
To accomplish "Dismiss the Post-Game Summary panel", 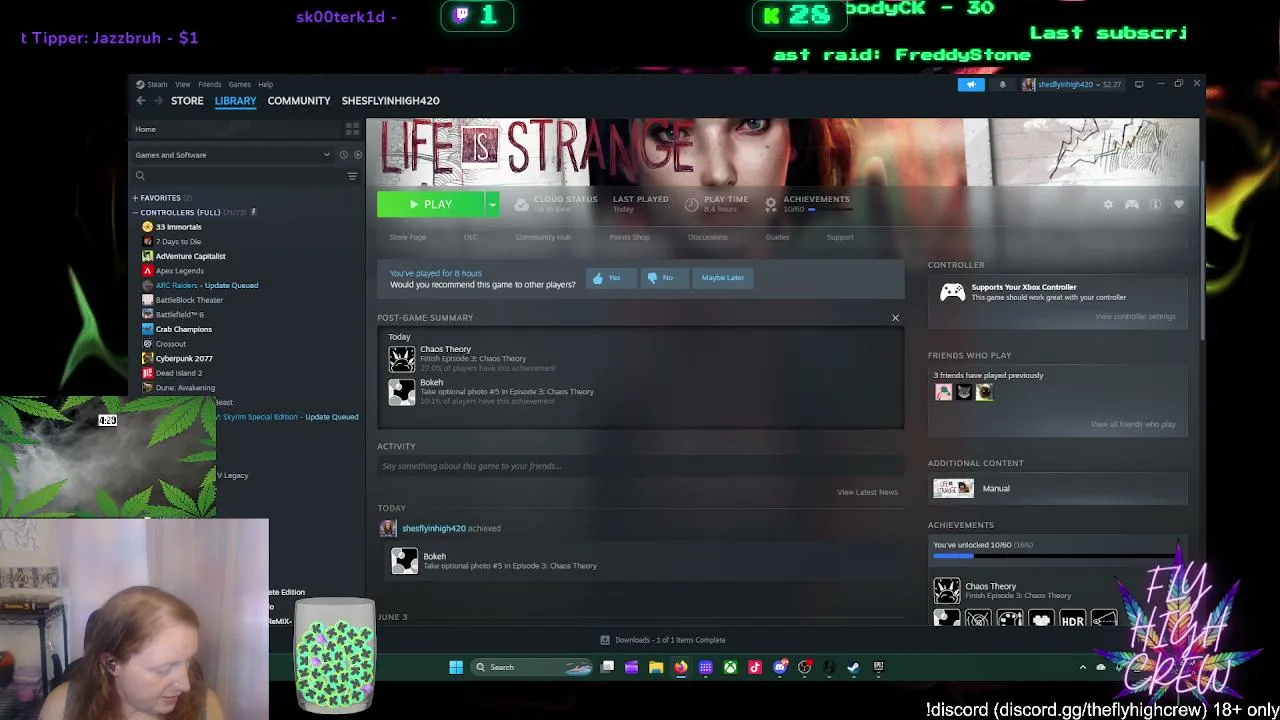I will click(895, 318).
